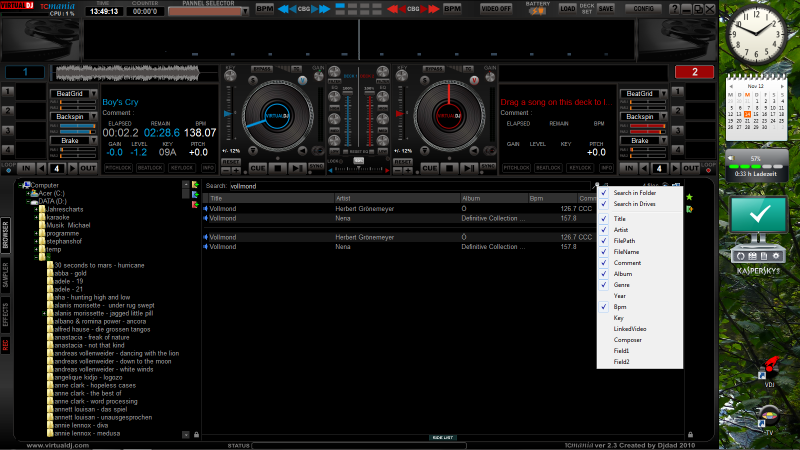Enable KEYLOCK on deck 1
The height and width of the screenshot is (450, 800).
[x=182, y=168]
